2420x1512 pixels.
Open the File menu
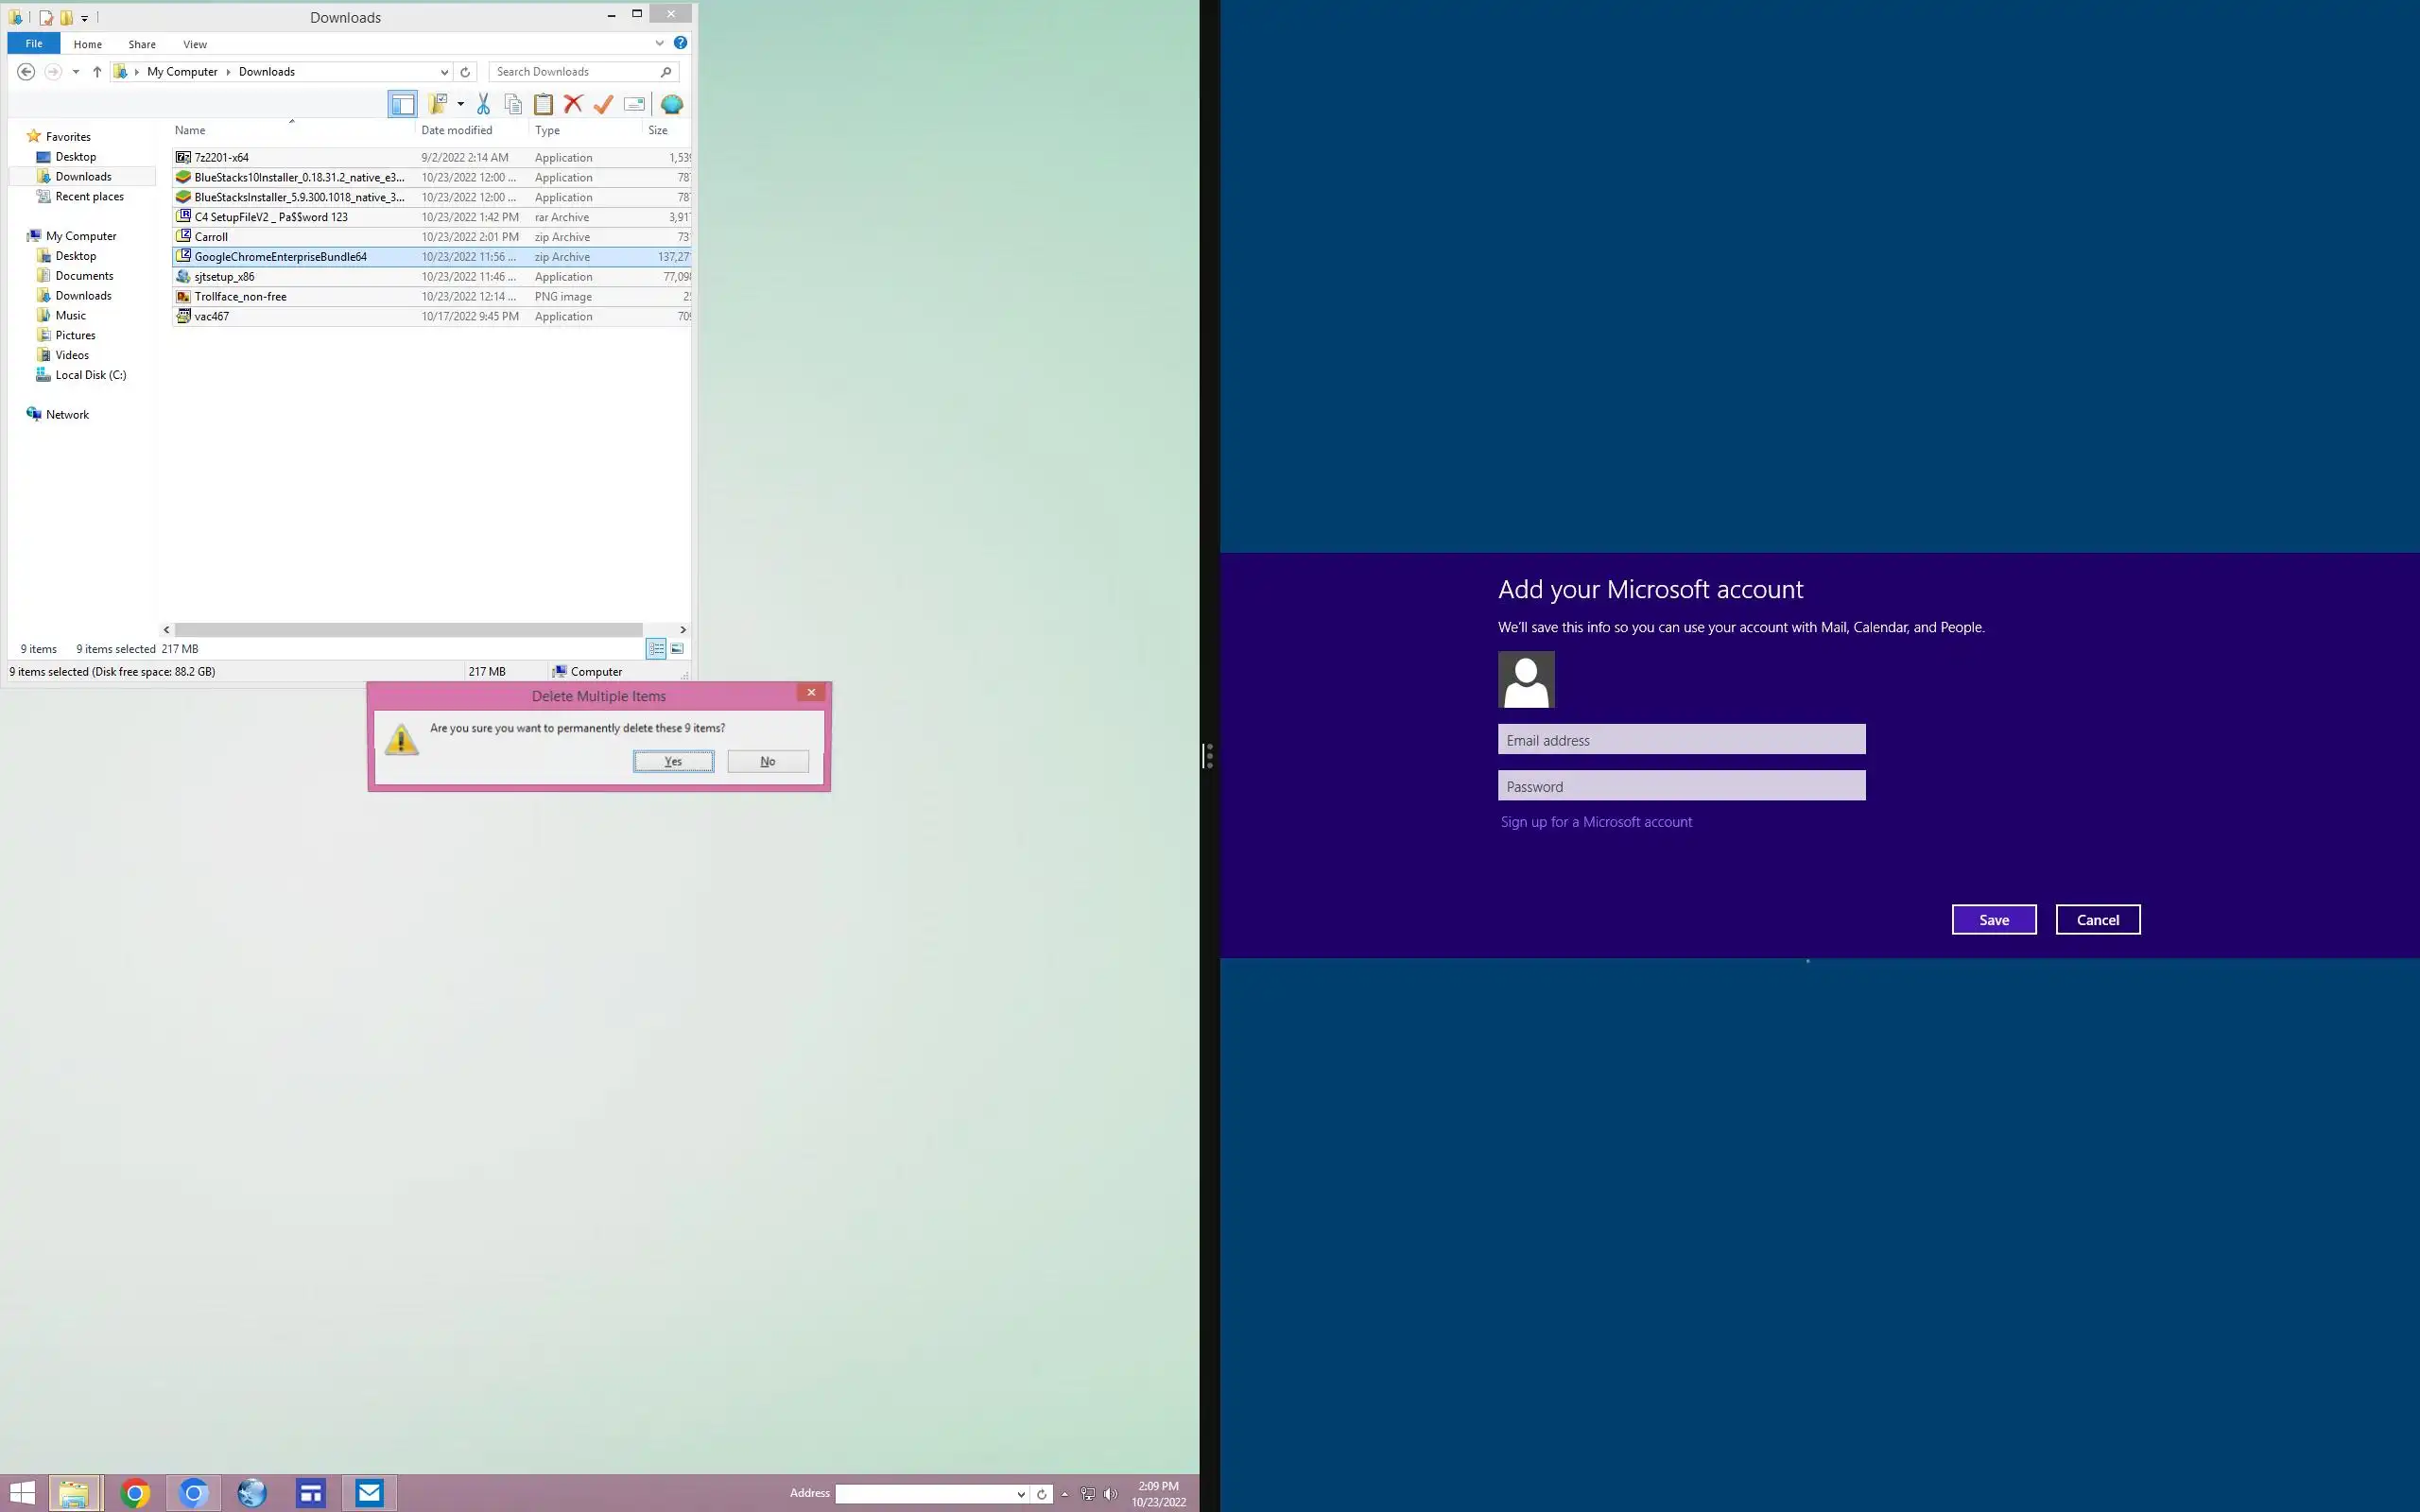click(34, 44)
